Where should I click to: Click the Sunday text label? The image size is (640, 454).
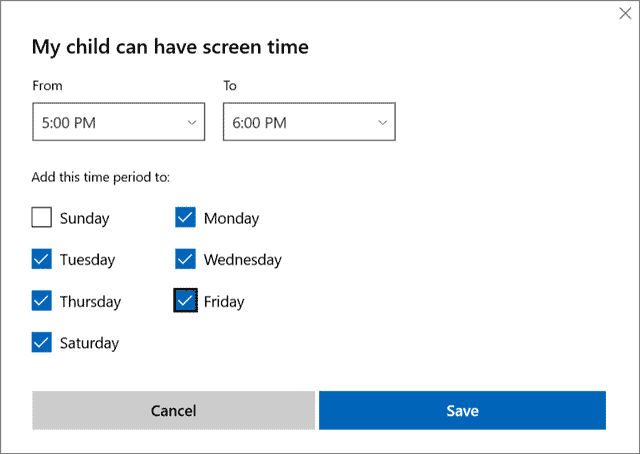pos(84,218)
